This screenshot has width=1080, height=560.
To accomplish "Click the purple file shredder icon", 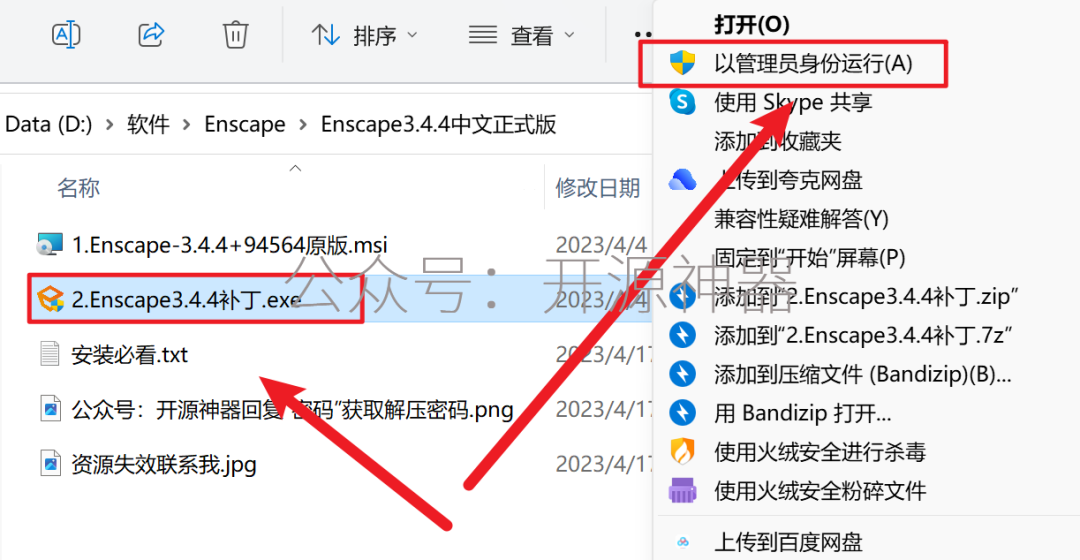I will coord(683,490).
